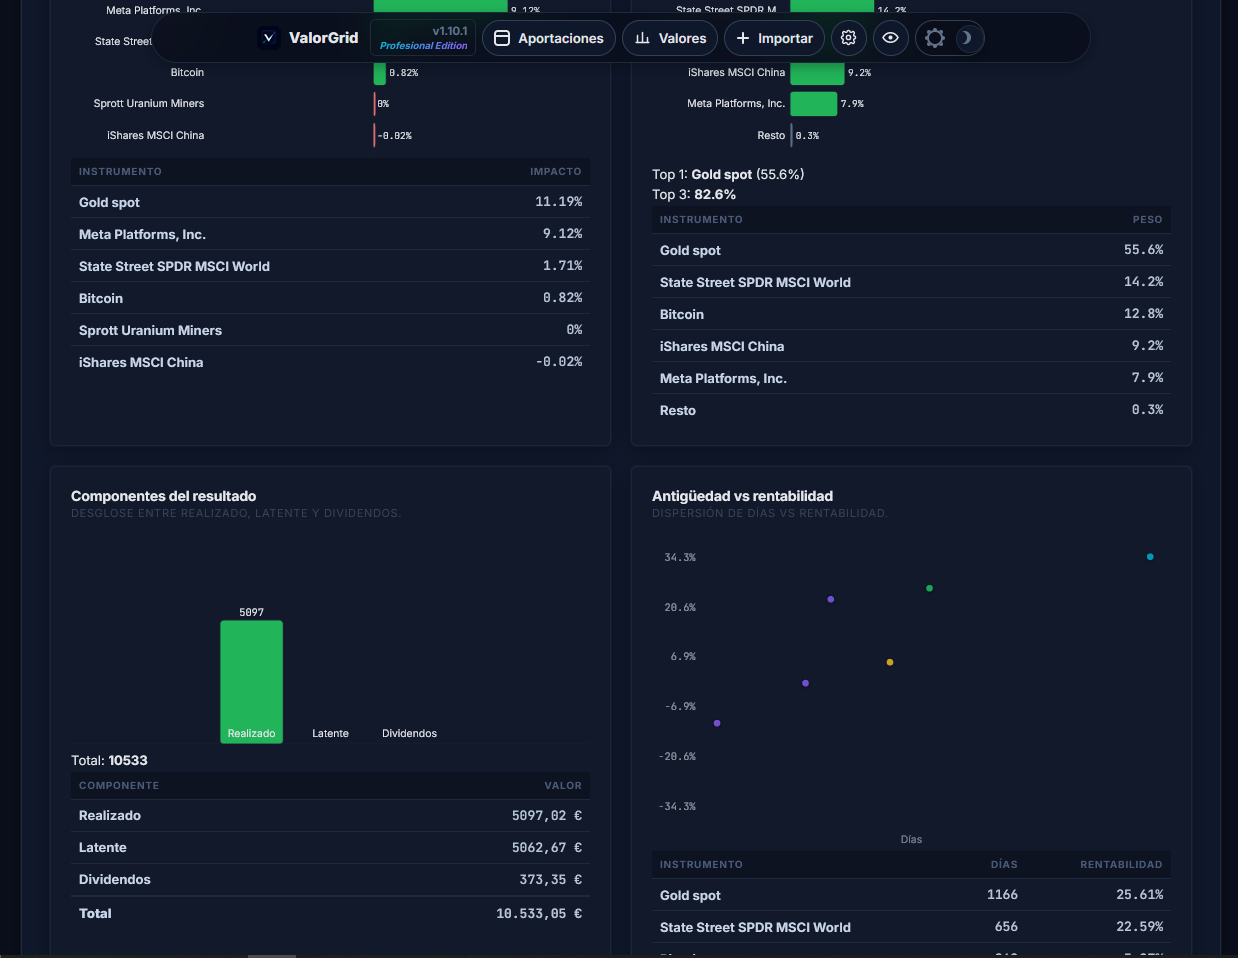
Task: Click the Total value 10.533,05 €
Action: (539, 914)
